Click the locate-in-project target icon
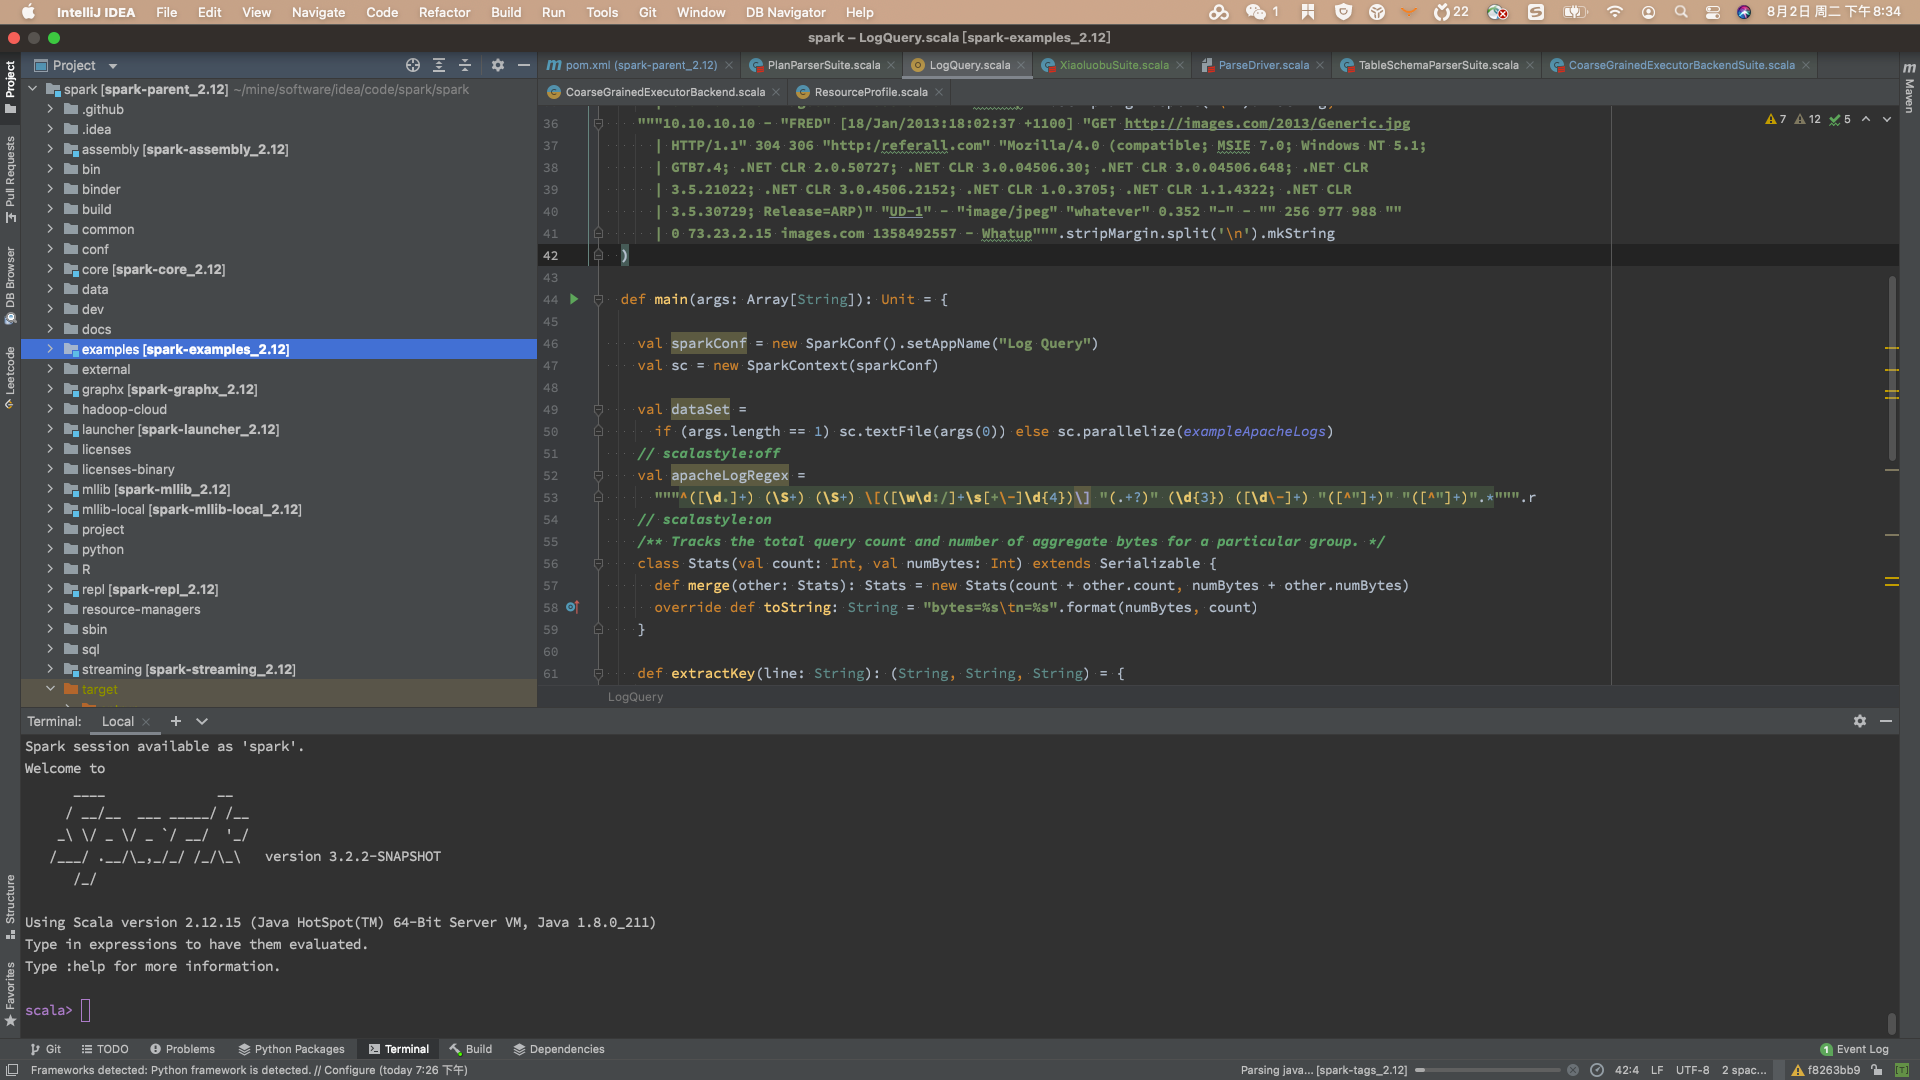The height and width of the screenshot is (1080, 1920). pyautogui.click(x=413, y=65)
